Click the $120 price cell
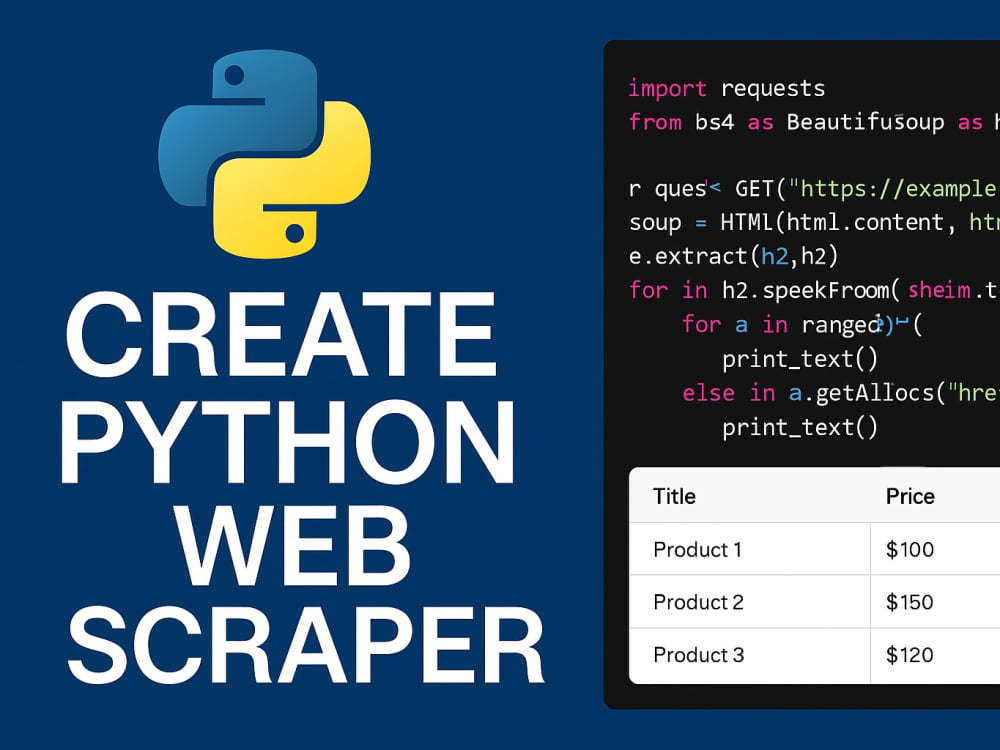Screen dimensions: 1000x750 (936, 655)
